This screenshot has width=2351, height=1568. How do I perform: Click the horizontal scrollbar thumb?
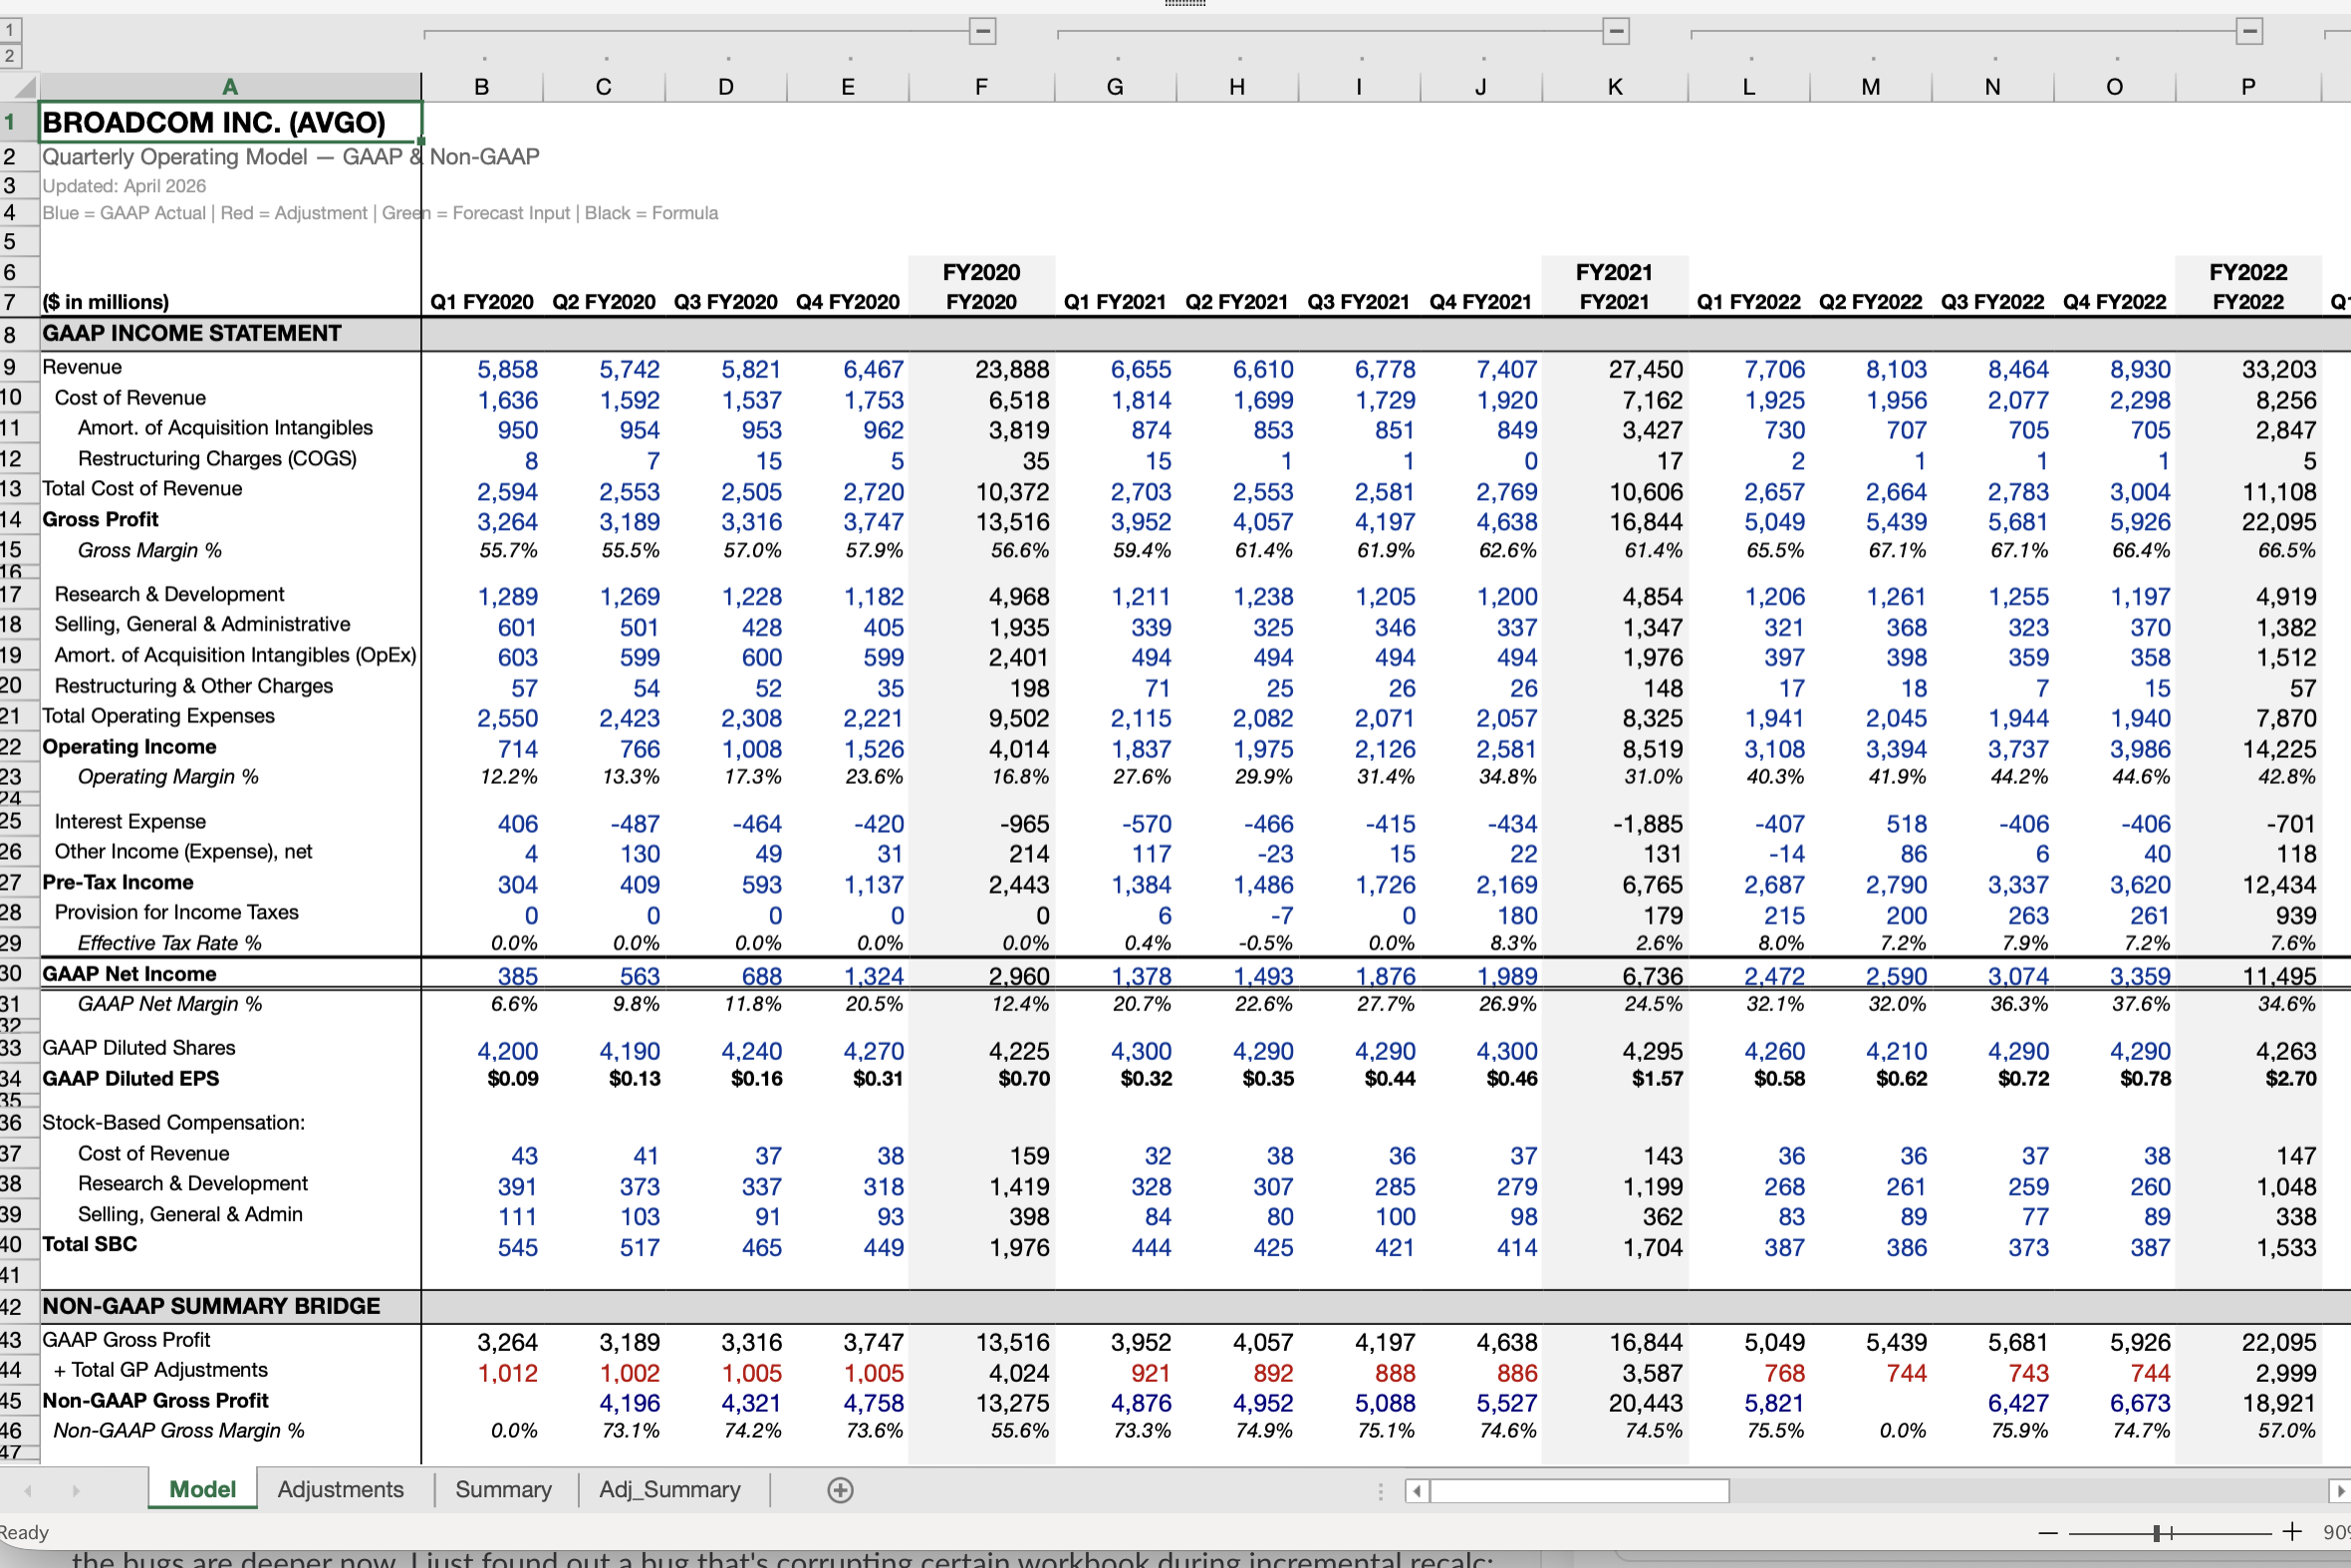(x=1578, y=1491)
